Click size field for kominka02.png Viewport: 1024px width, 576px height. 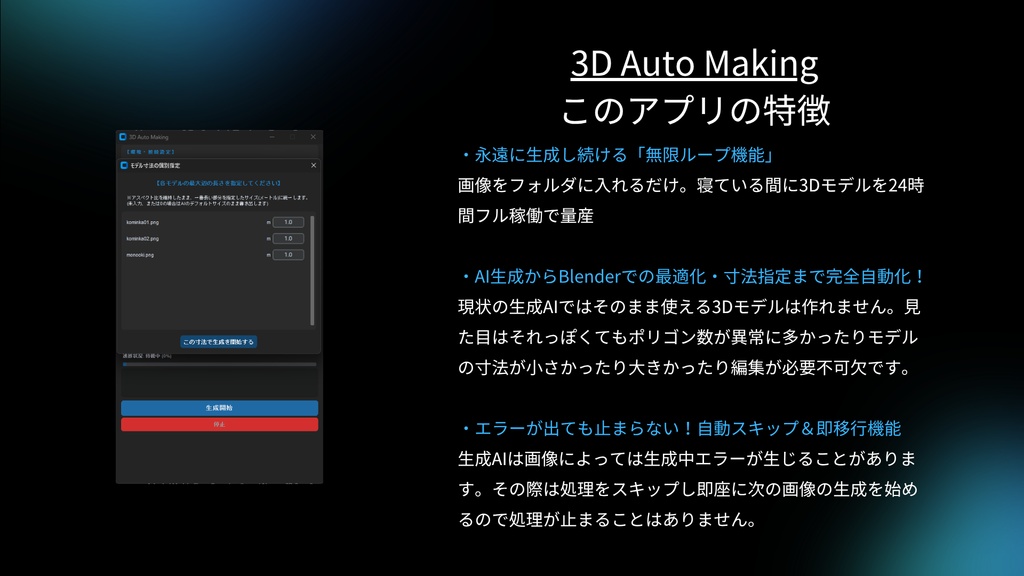(288, 238)
